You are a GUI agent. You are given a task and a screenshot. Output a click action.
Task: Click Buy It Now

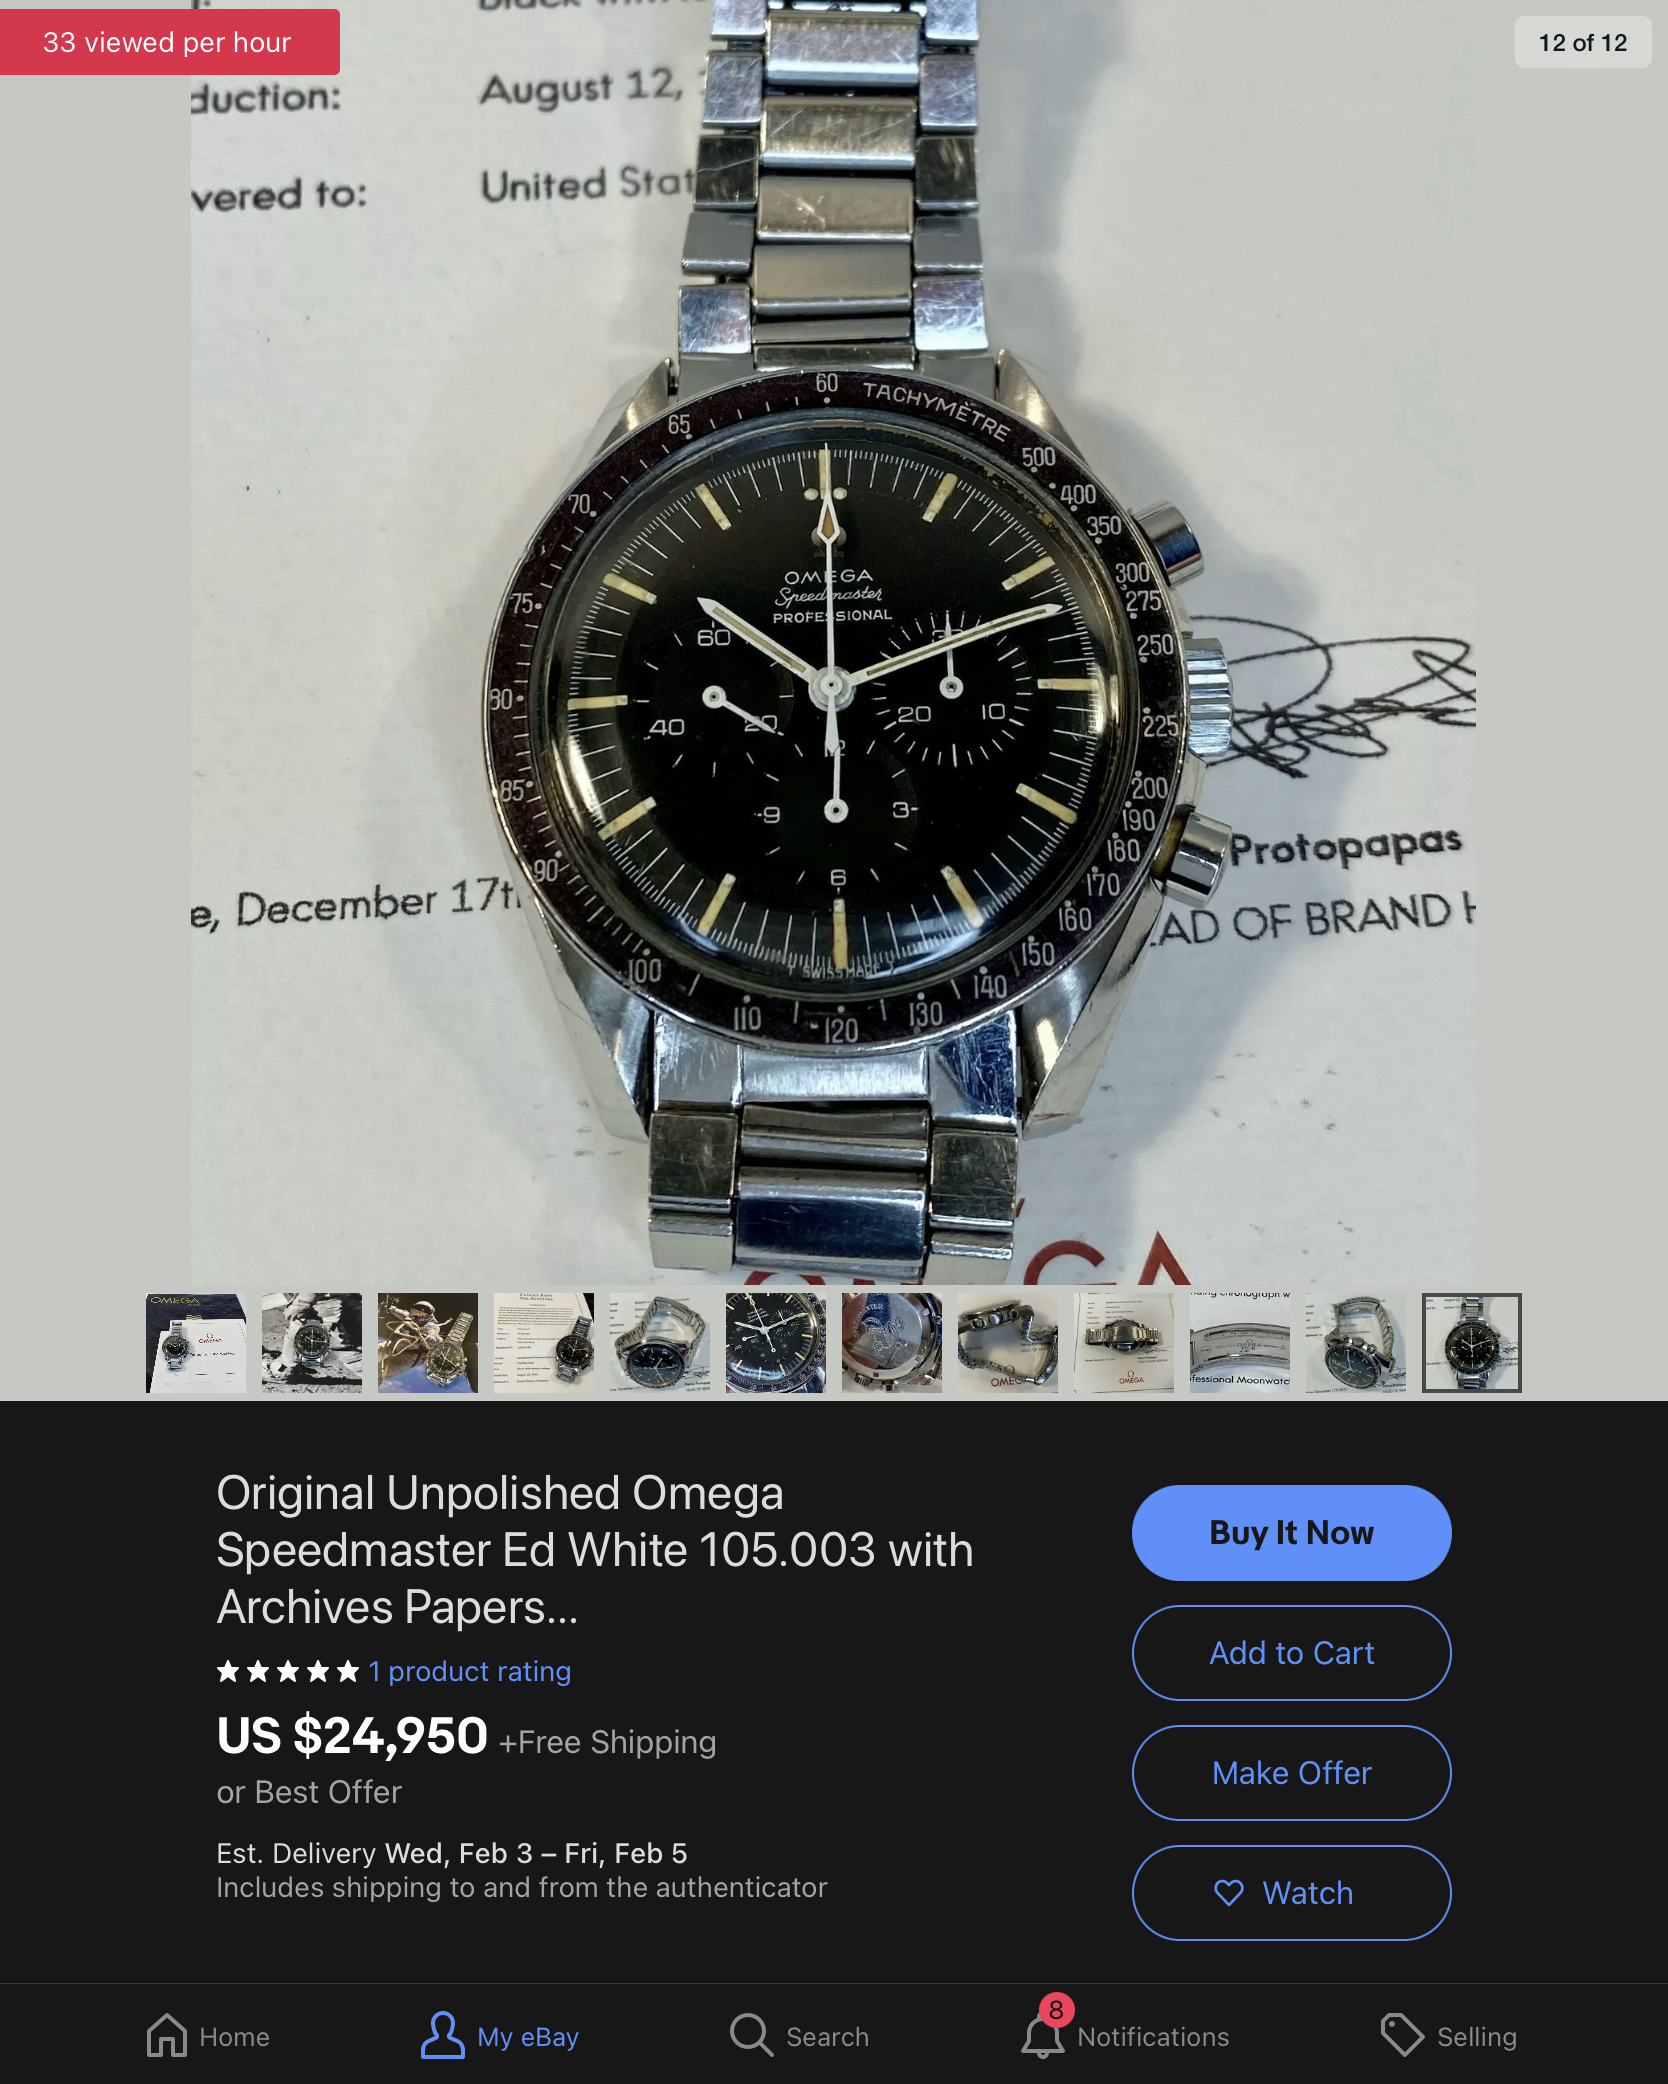[x=1291, y=1533]
